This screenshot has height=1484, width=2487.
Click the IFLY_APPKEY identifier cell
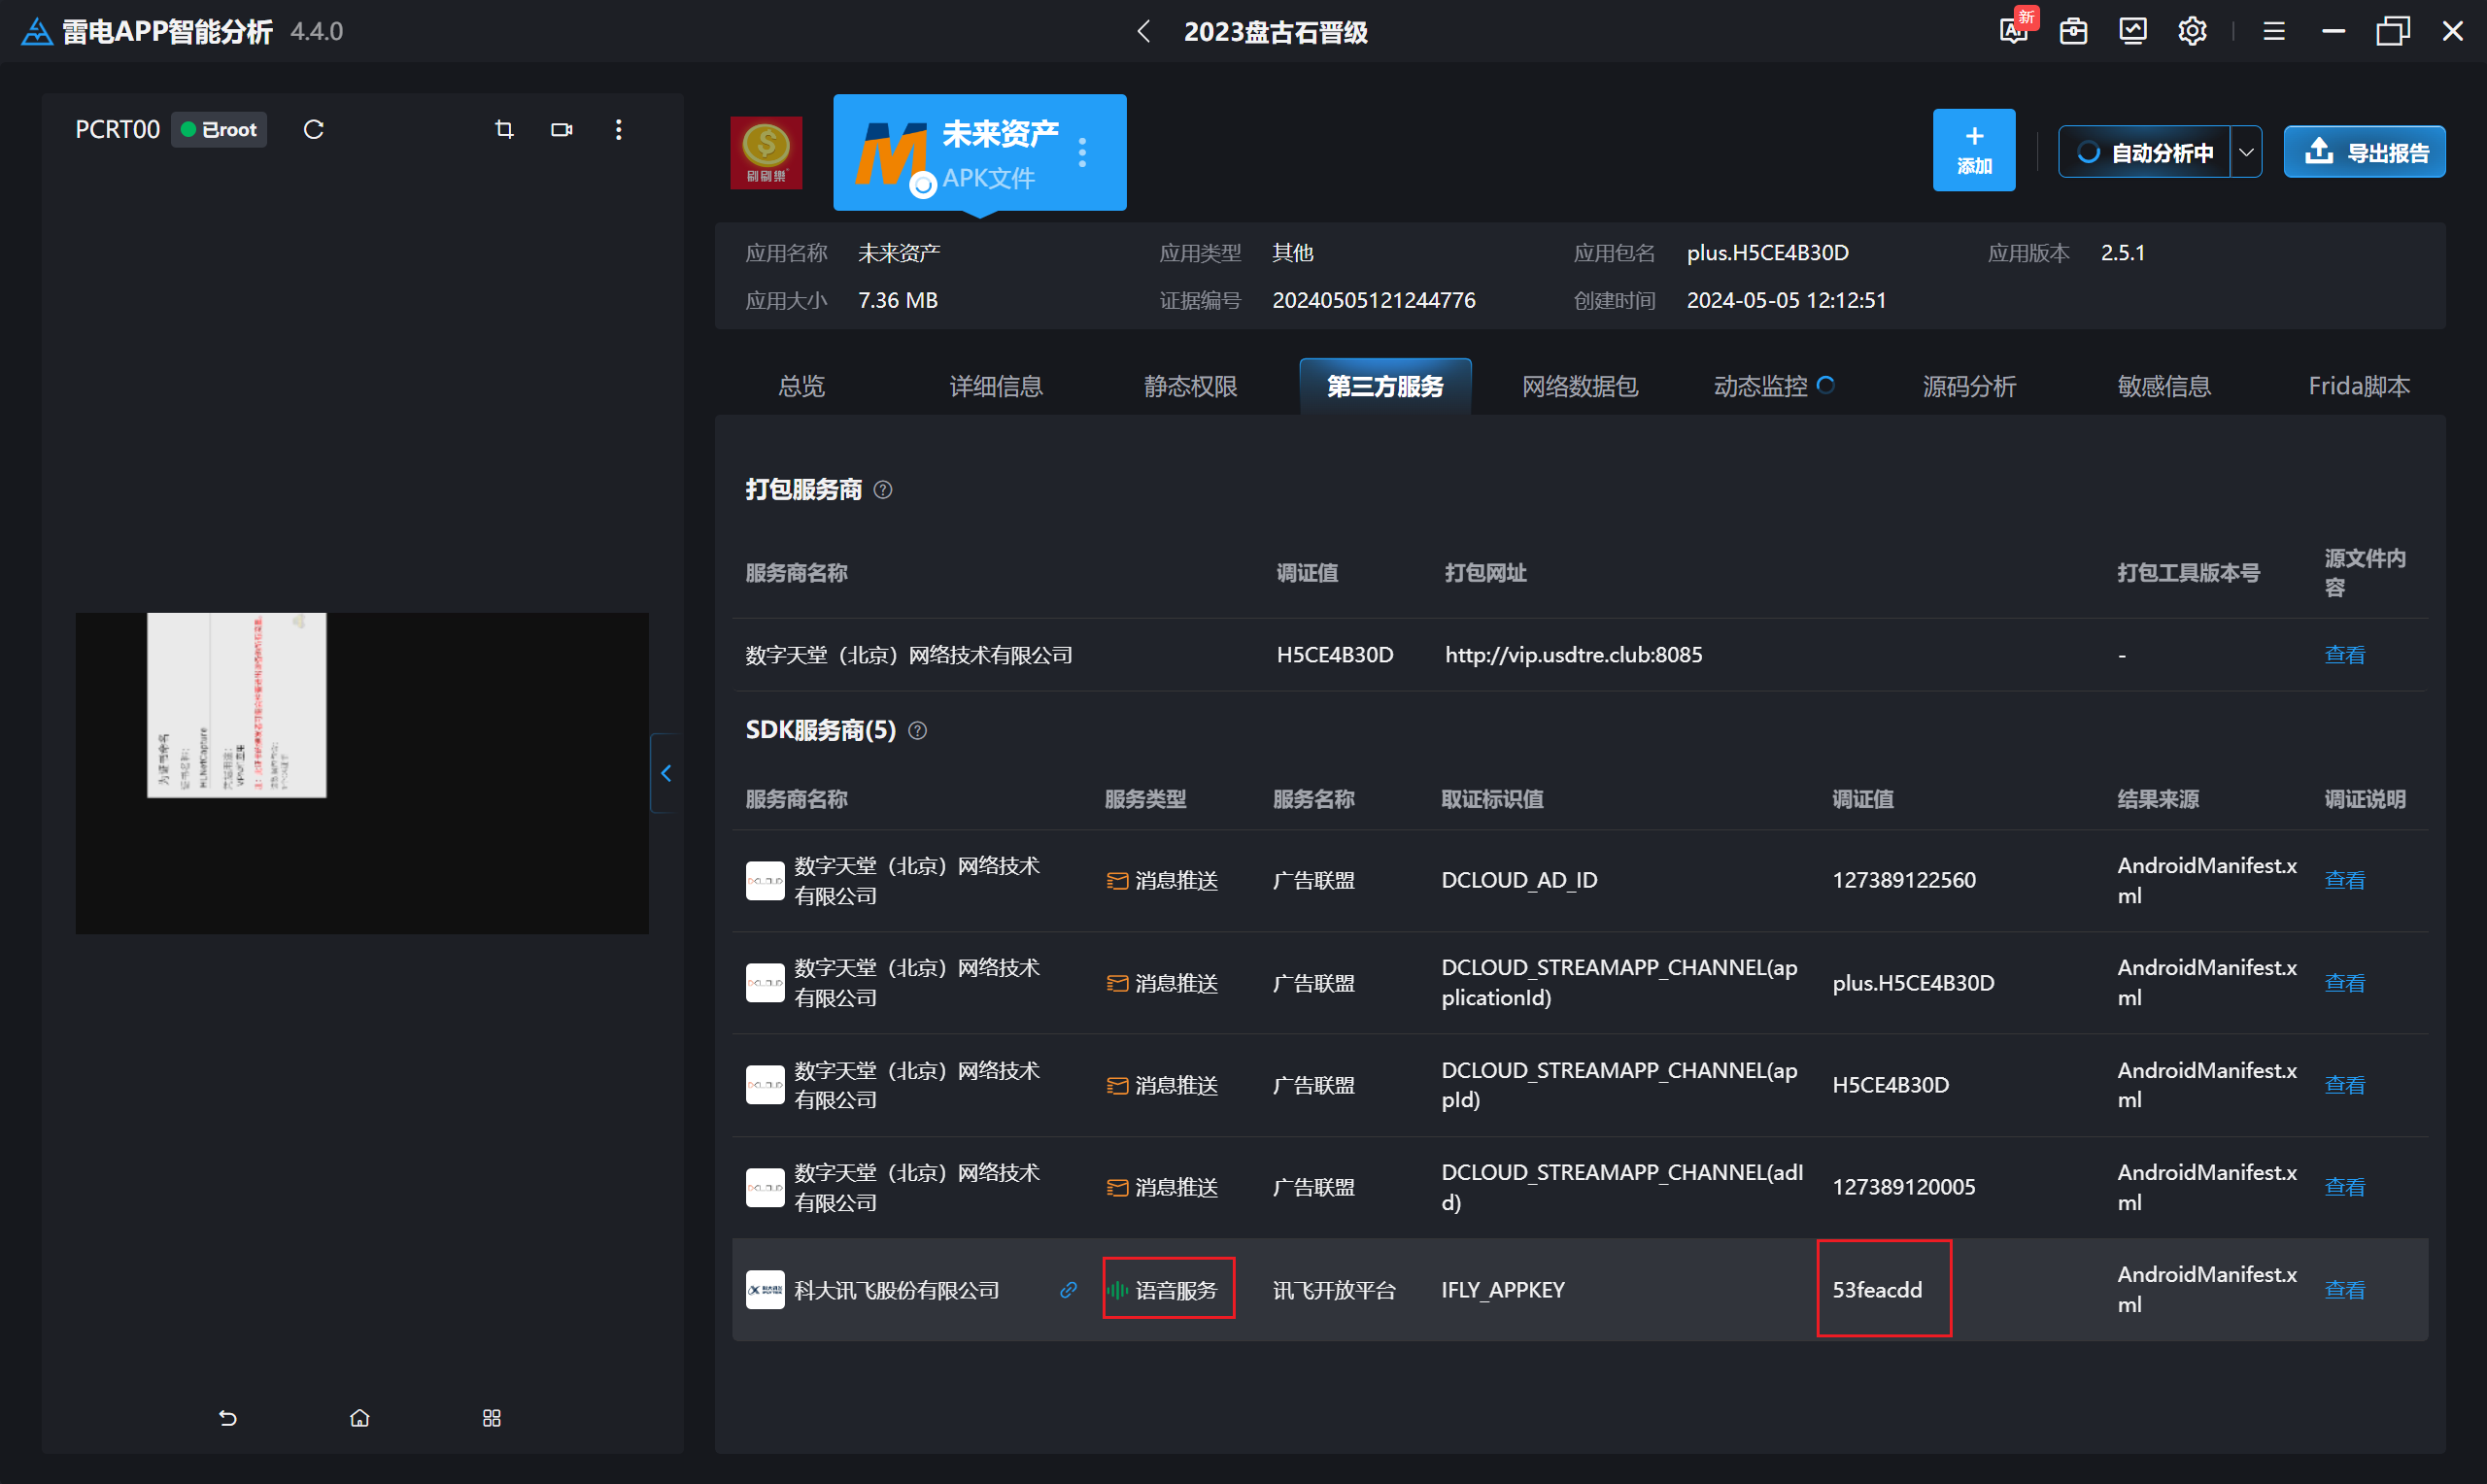pos(1503,1290)
